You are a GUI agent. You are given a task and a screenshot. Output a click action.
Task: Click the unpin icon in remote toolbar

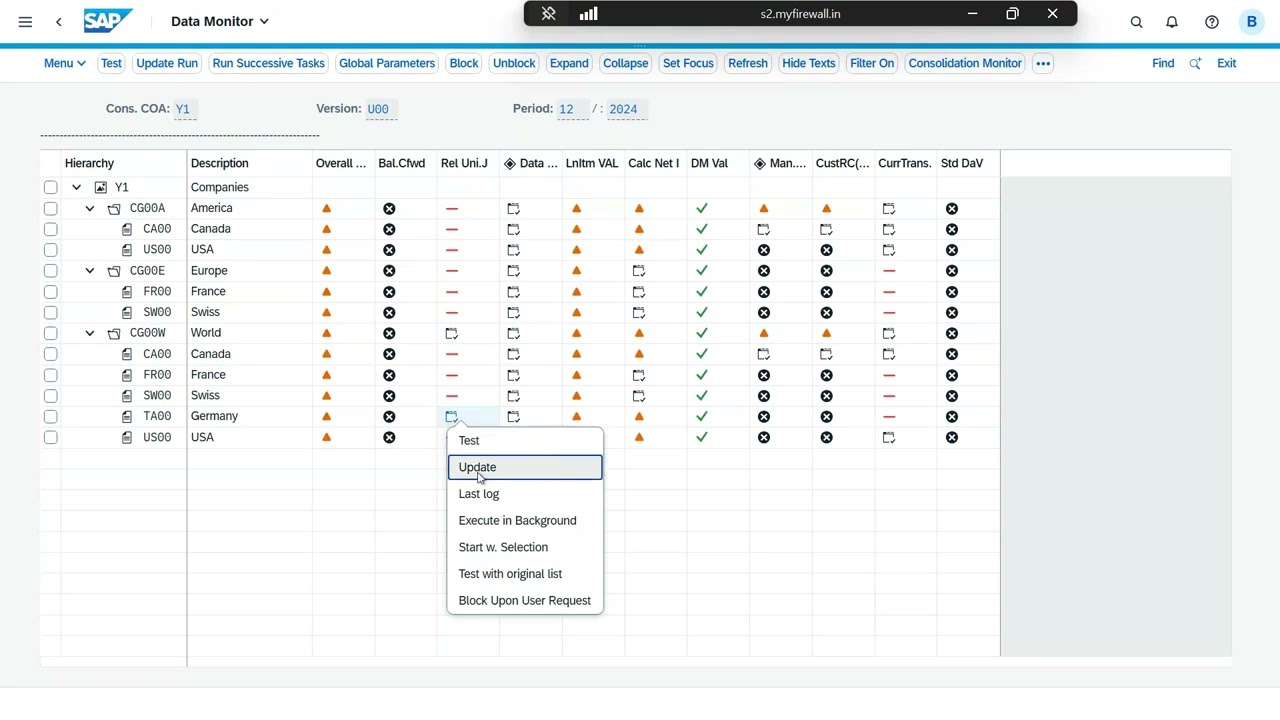click(548, 14)
